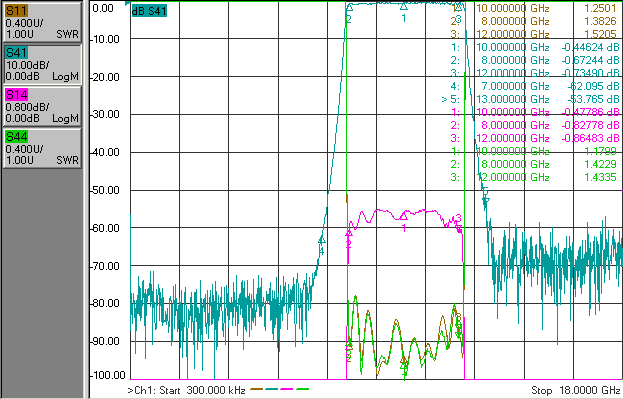Select S41 marker 4 triangle on rising edge
Viewport: 623px width, 399px height.
point(322,240)
